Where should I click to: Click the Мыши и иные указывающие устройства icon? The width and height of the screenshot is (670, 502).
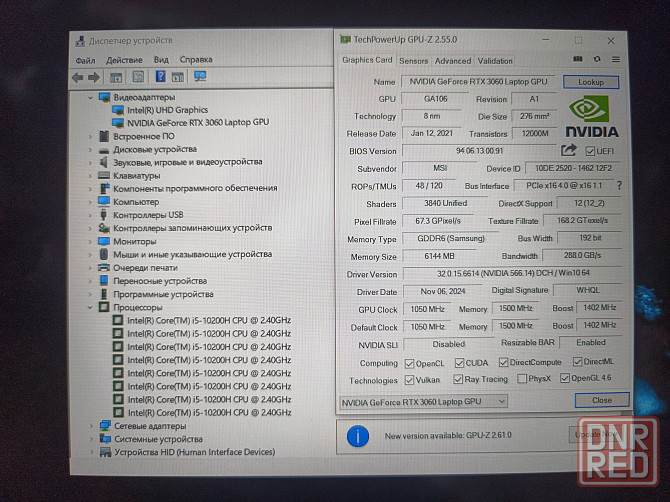tap(104, 254)
